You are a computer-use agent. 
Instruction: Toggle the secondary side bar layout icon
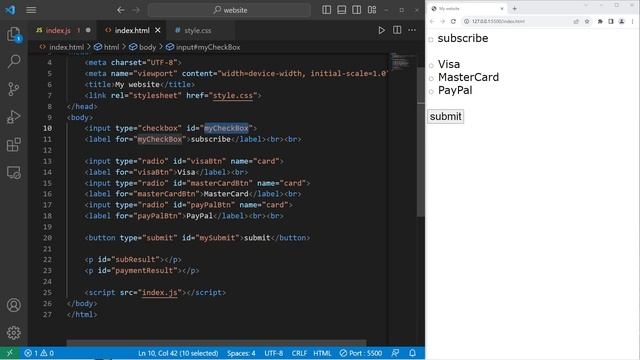[x=356, y=10]
